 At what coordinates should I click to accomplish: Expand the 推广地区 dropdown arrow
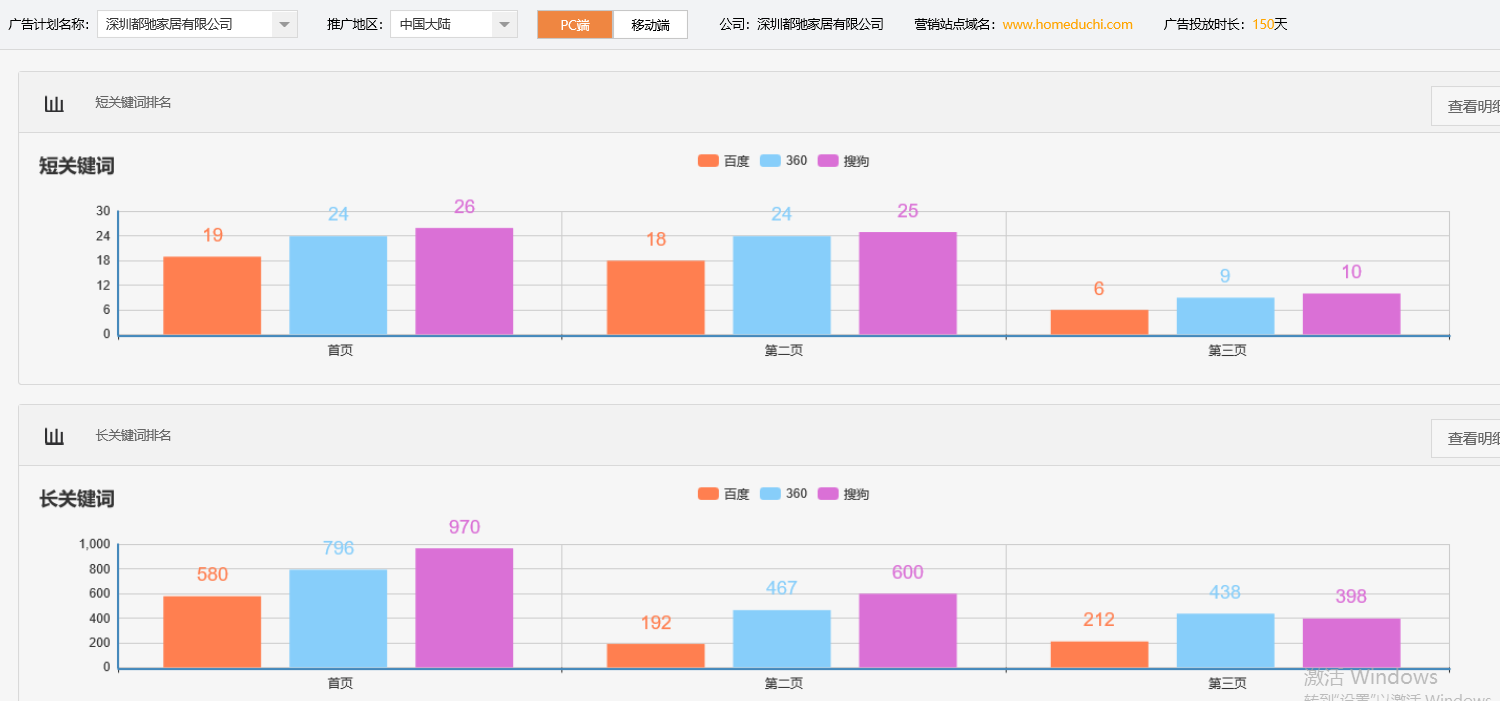504,25
